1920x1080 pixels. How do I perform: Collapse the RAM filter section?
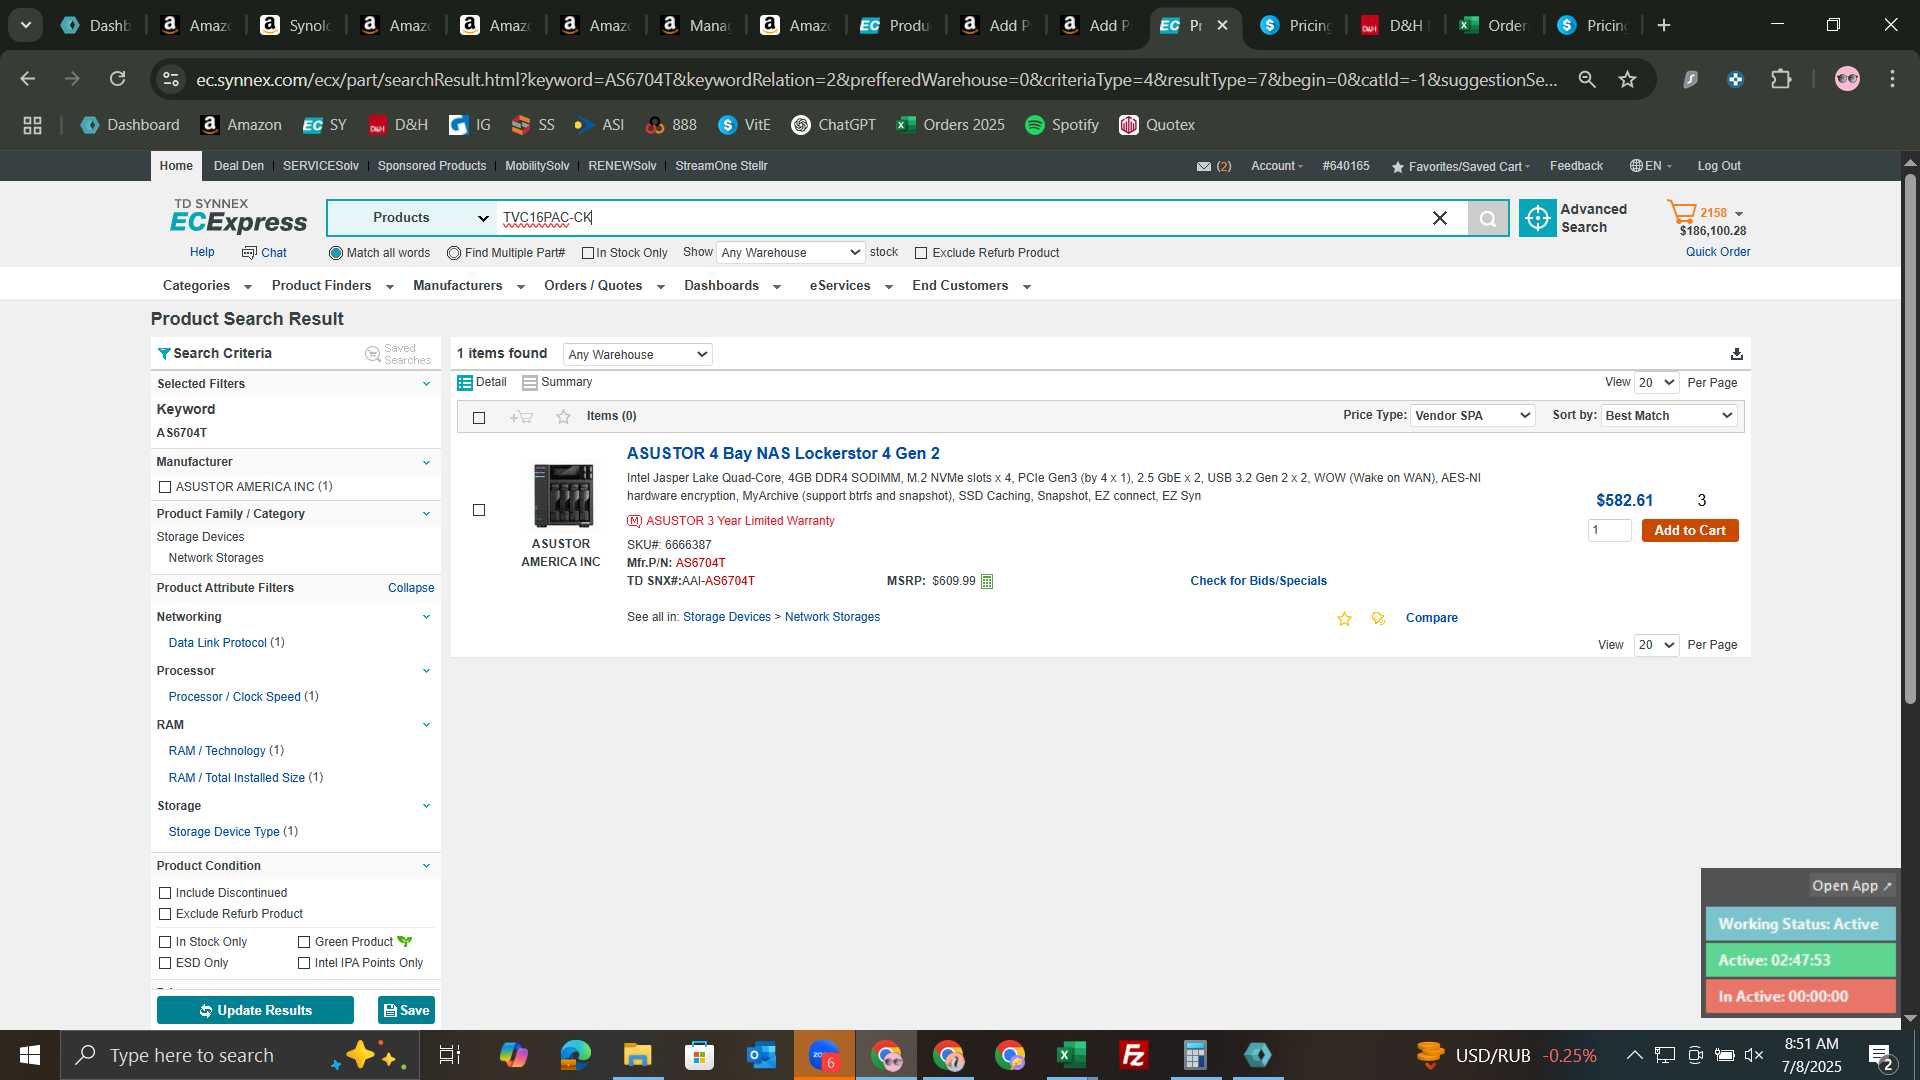tap(426, 725)
